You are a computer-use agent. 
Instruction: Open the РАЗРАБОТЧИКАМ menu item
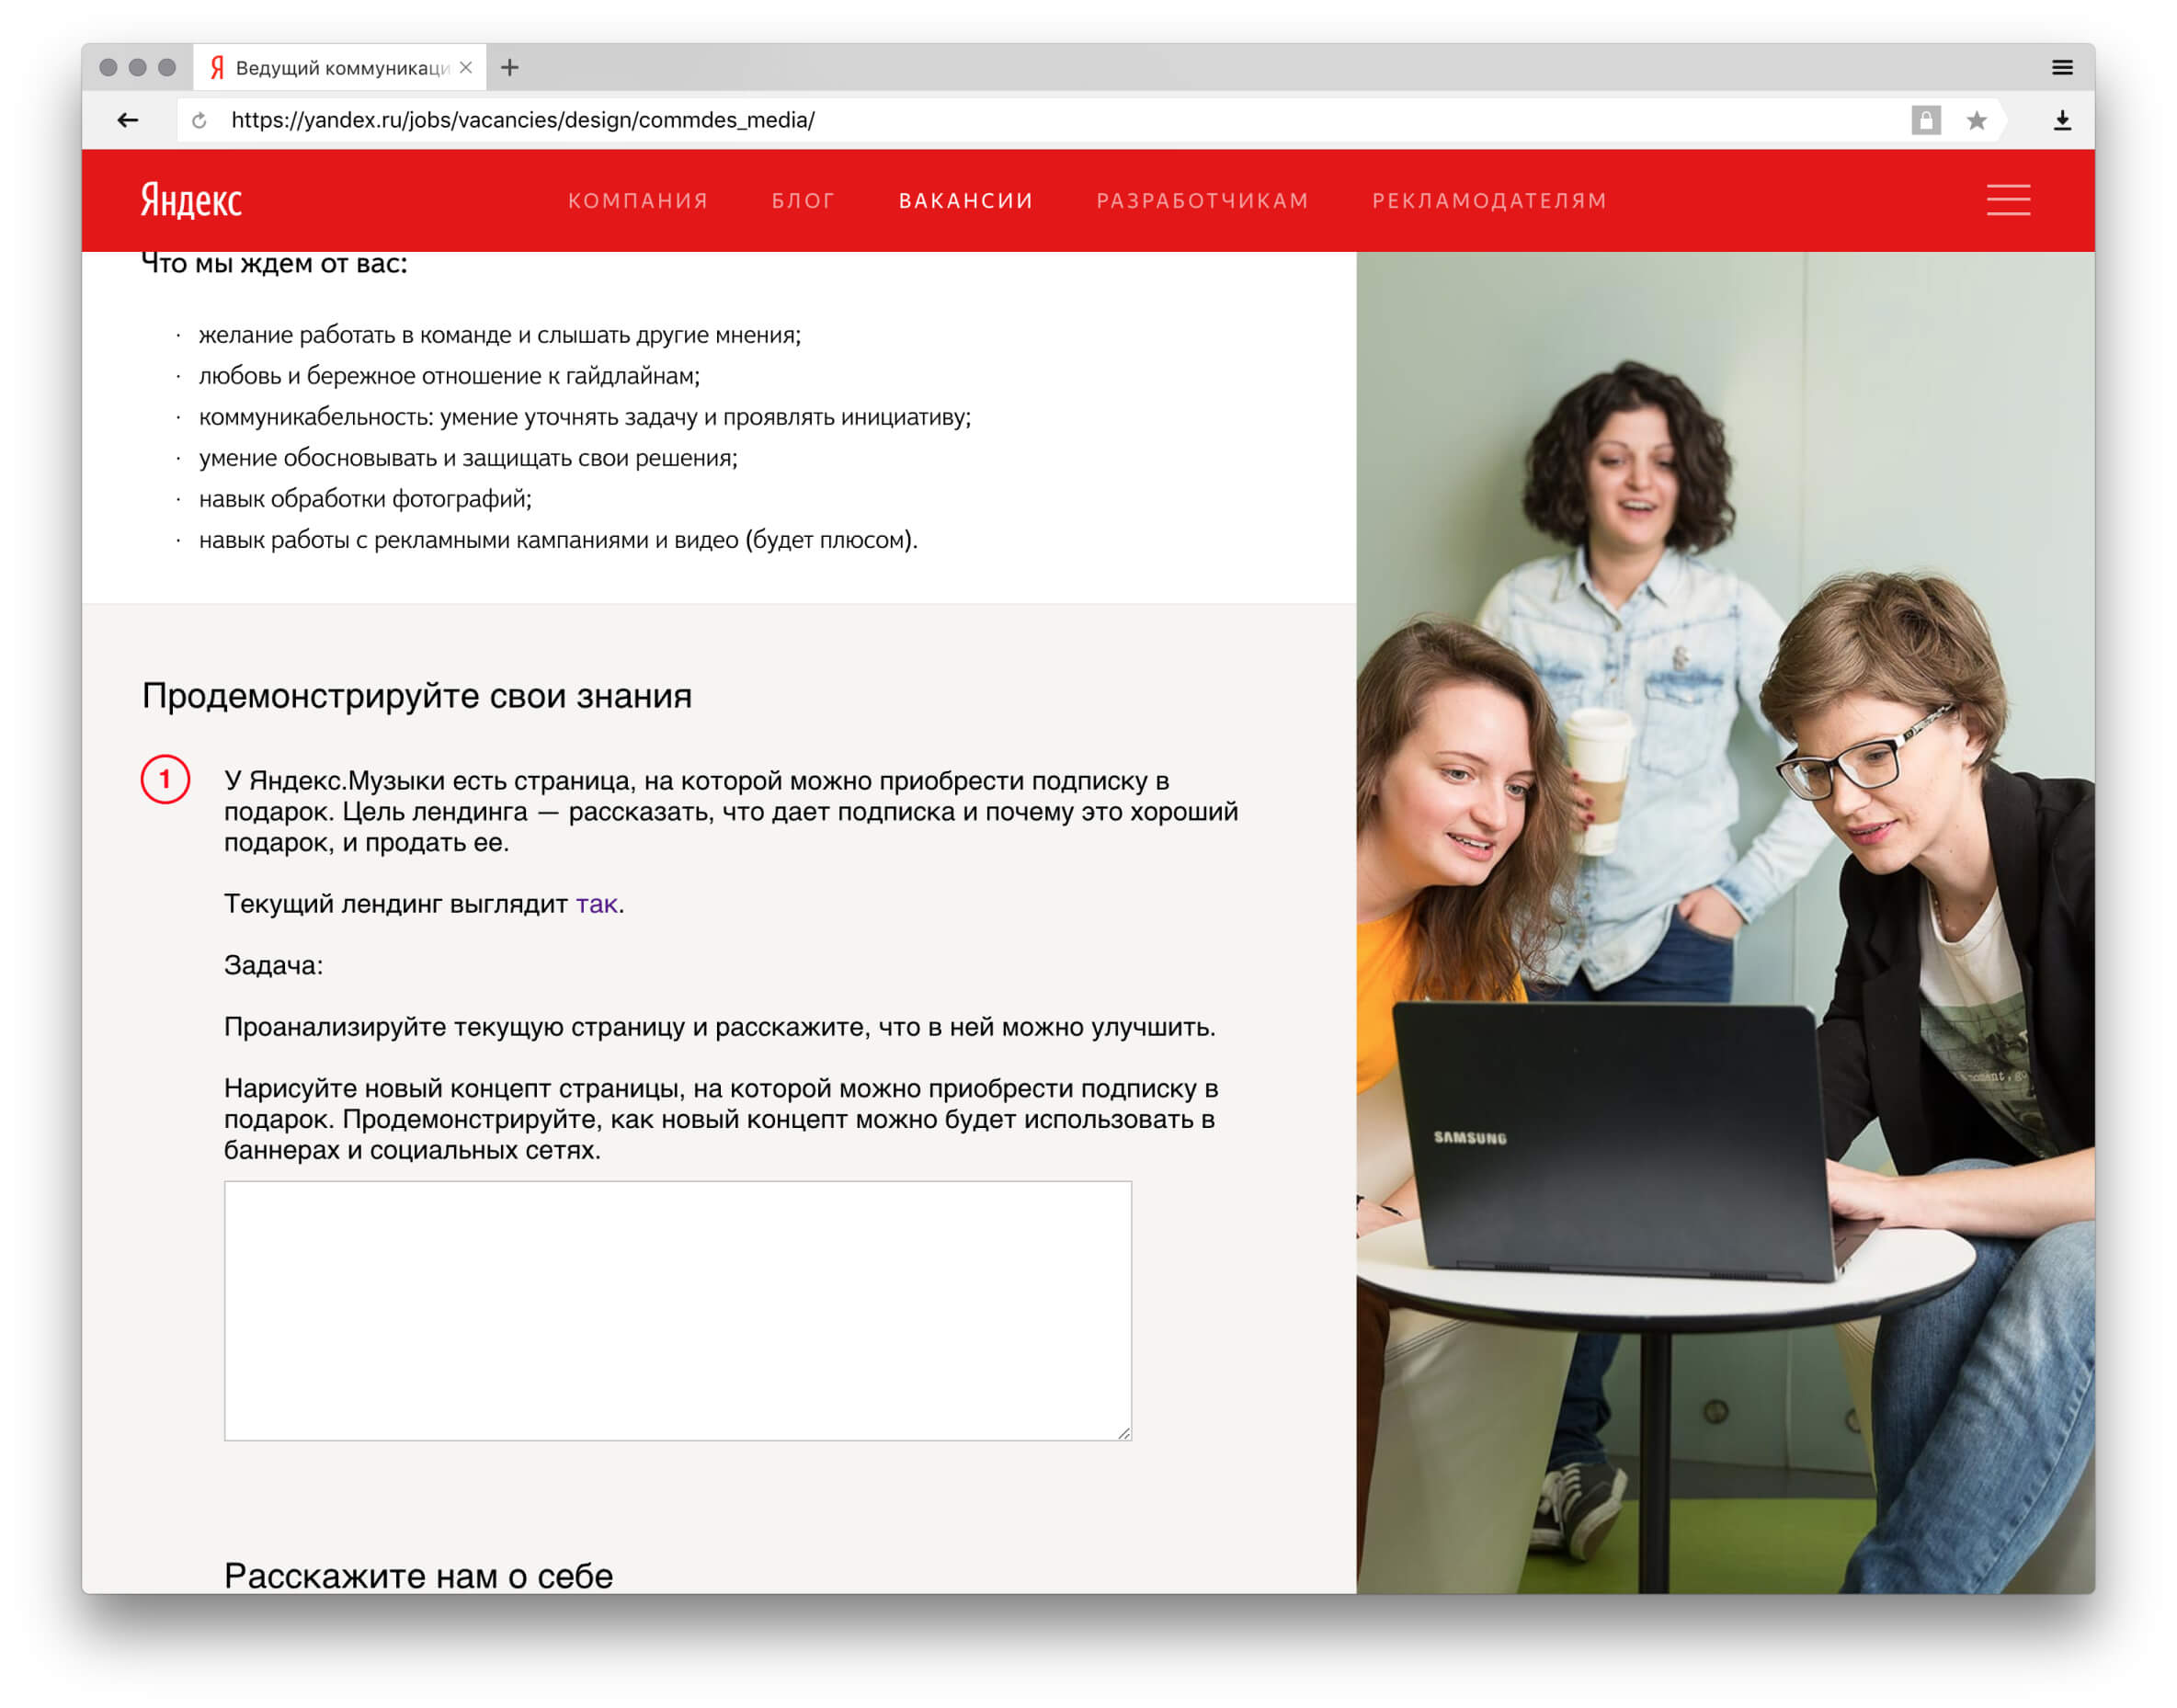pos(1203,200)
